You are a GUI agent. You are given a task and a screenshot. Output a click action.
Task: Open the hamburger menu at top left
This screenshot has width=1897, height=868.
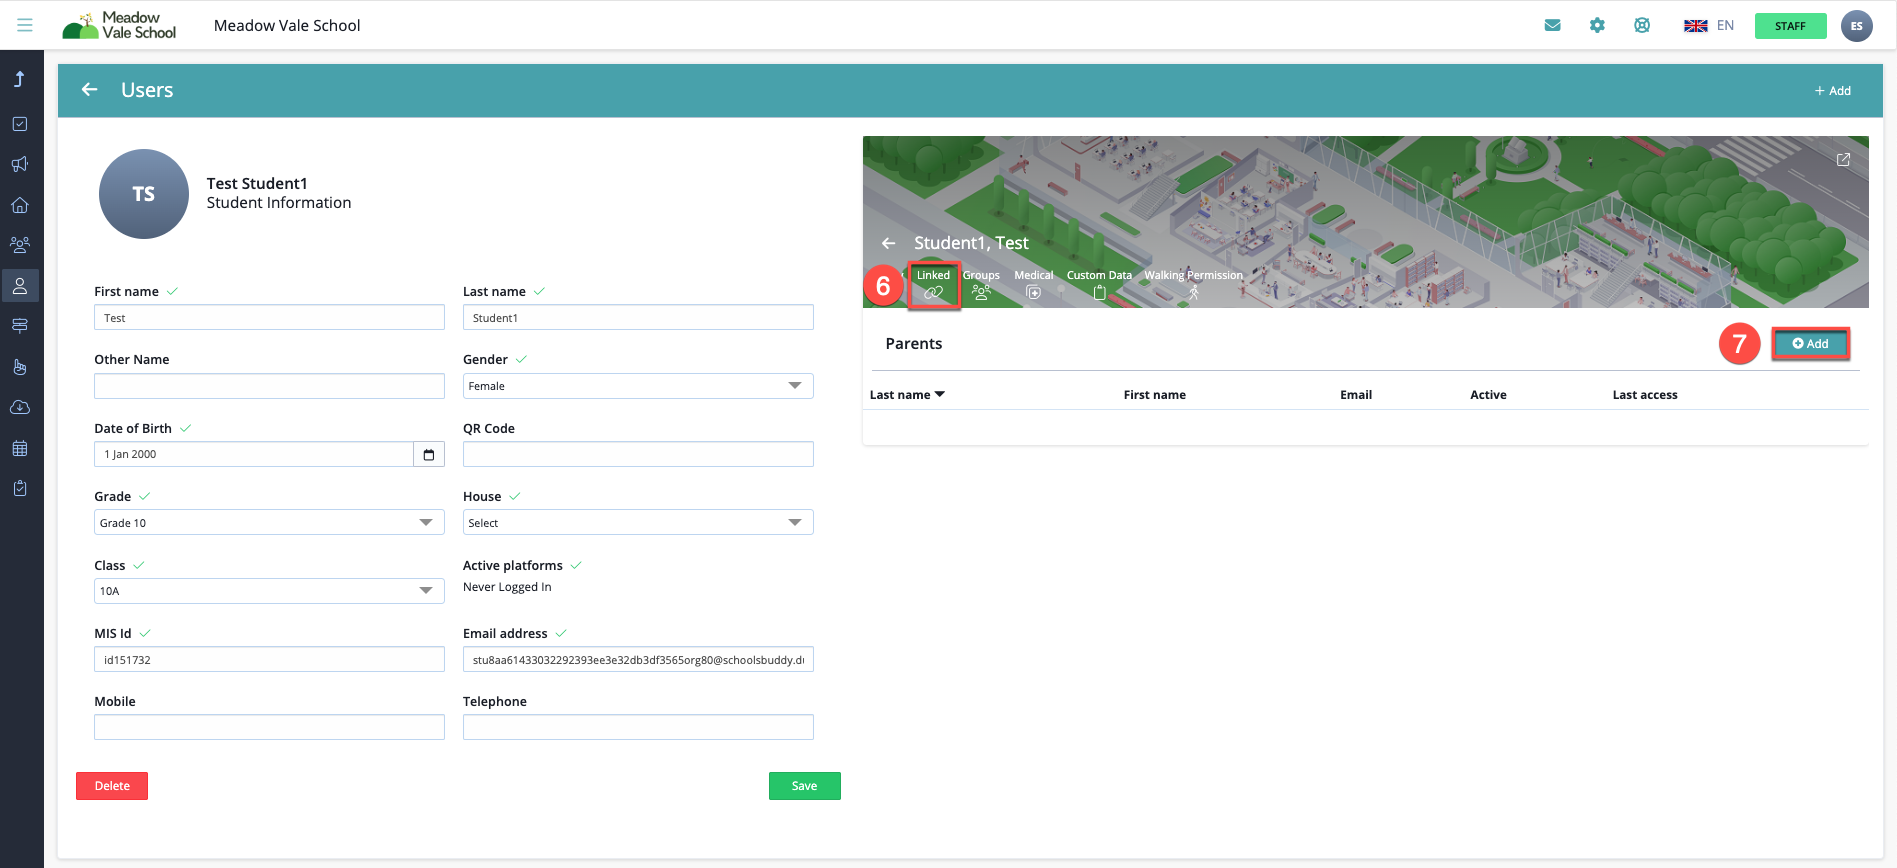[25, 25]
